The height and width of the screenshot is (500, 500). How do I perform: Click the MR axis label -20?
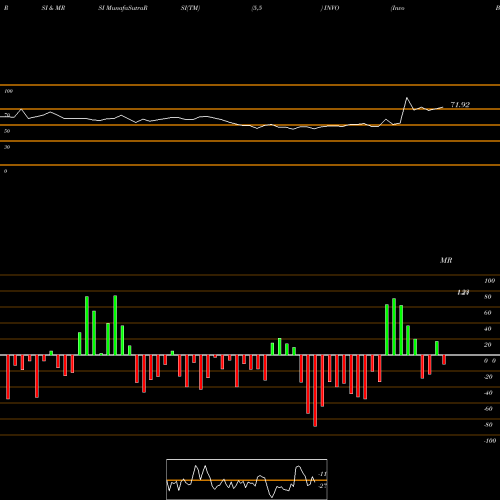488,377
